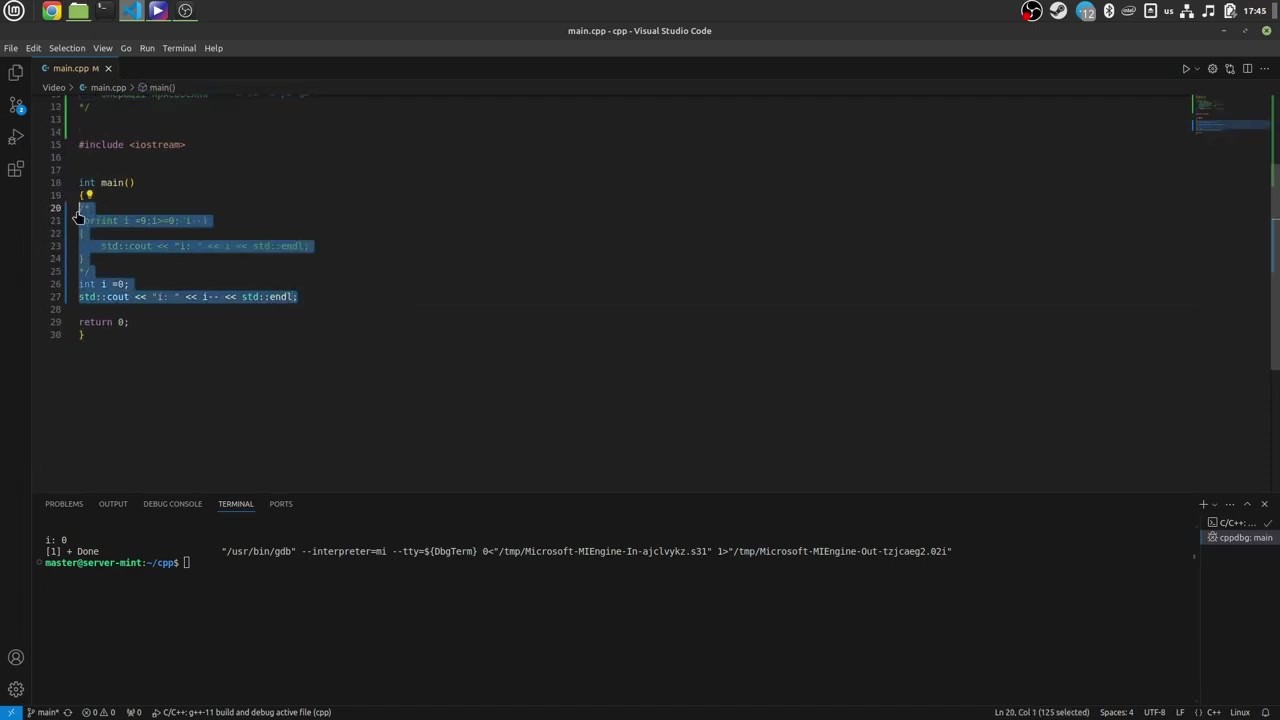Viewport: 1280px width, 720px height.
Task: Open the Extensions view
Action: (x=16, y=169)
